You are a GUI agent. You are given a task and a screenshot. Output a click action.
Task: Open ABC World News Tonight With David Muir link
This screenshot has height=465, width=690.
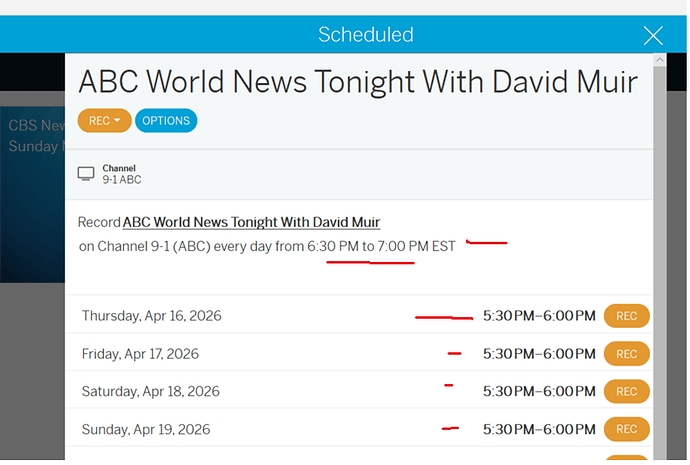pos(251,222)
